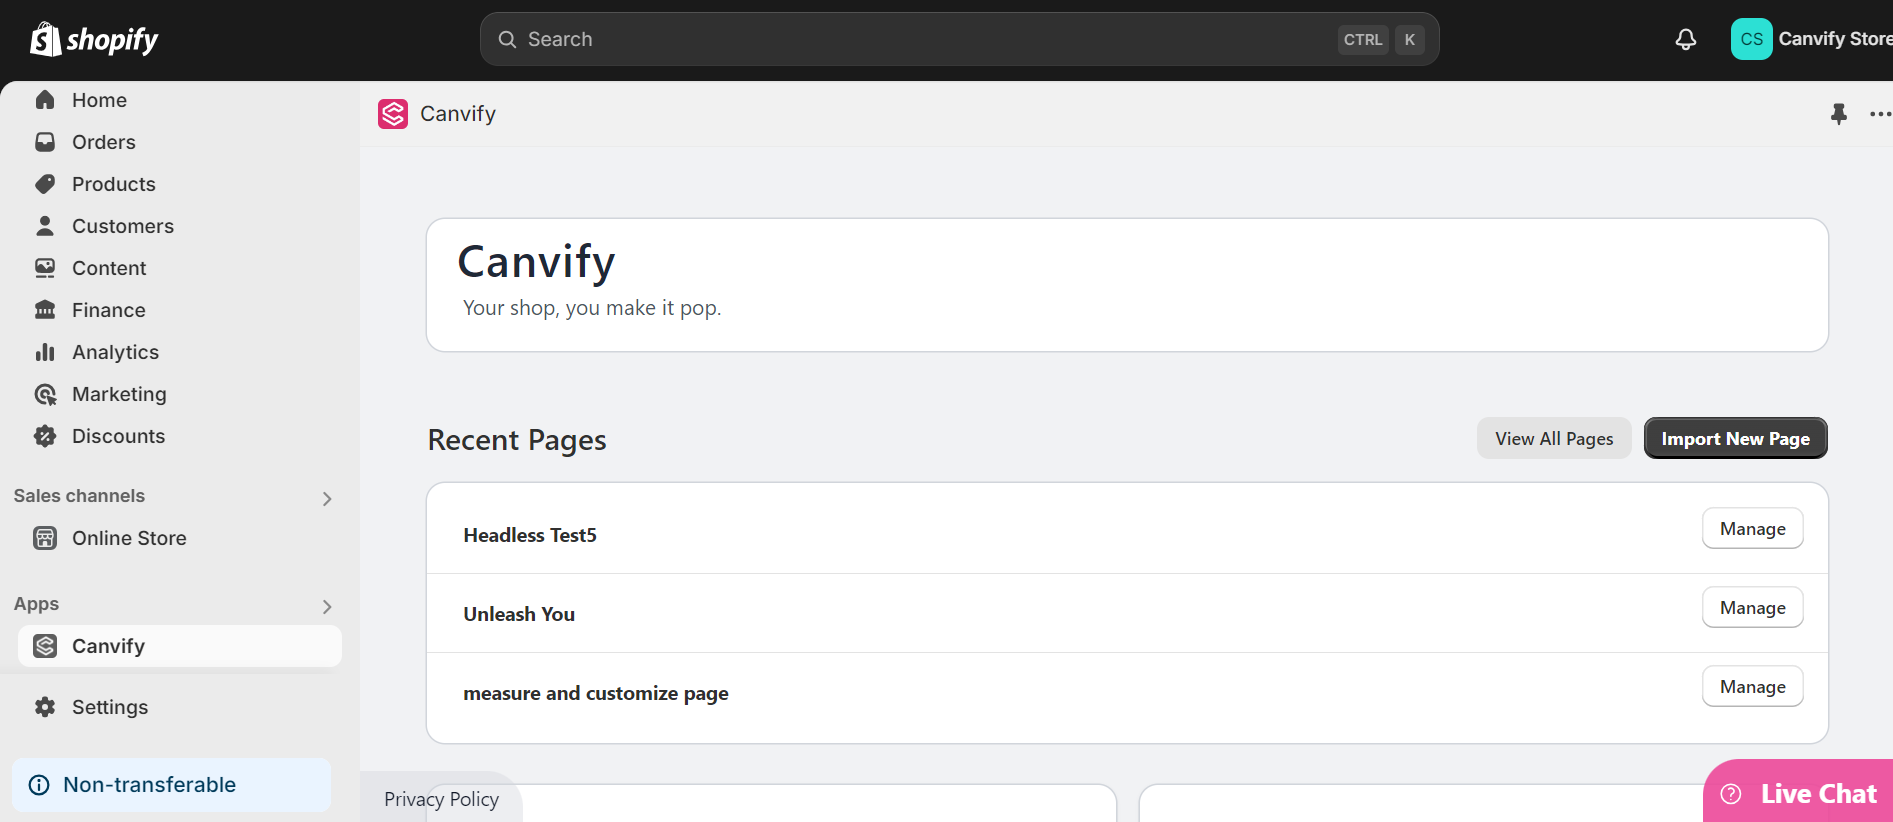This screenshot has height=822, width=1893.
Task: Open Live Chat
Action: 1798,793
